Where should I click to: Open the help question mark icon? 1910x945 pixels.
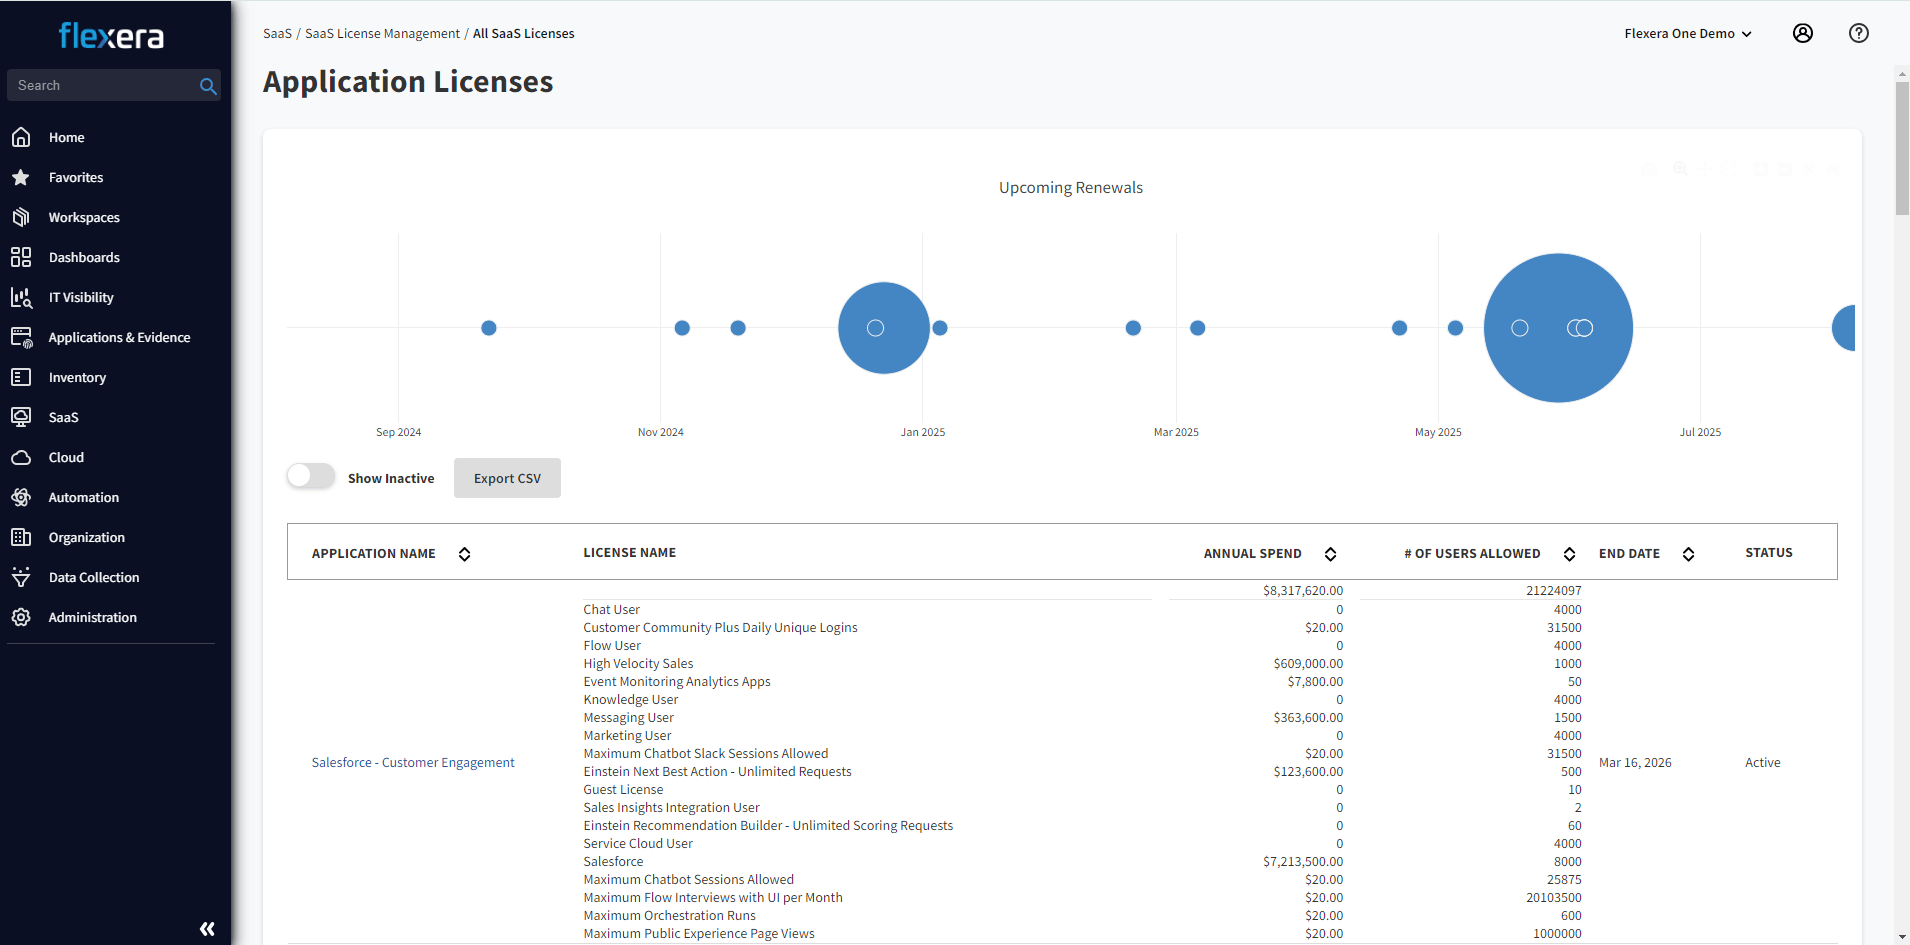click(x=1858, y=33)
